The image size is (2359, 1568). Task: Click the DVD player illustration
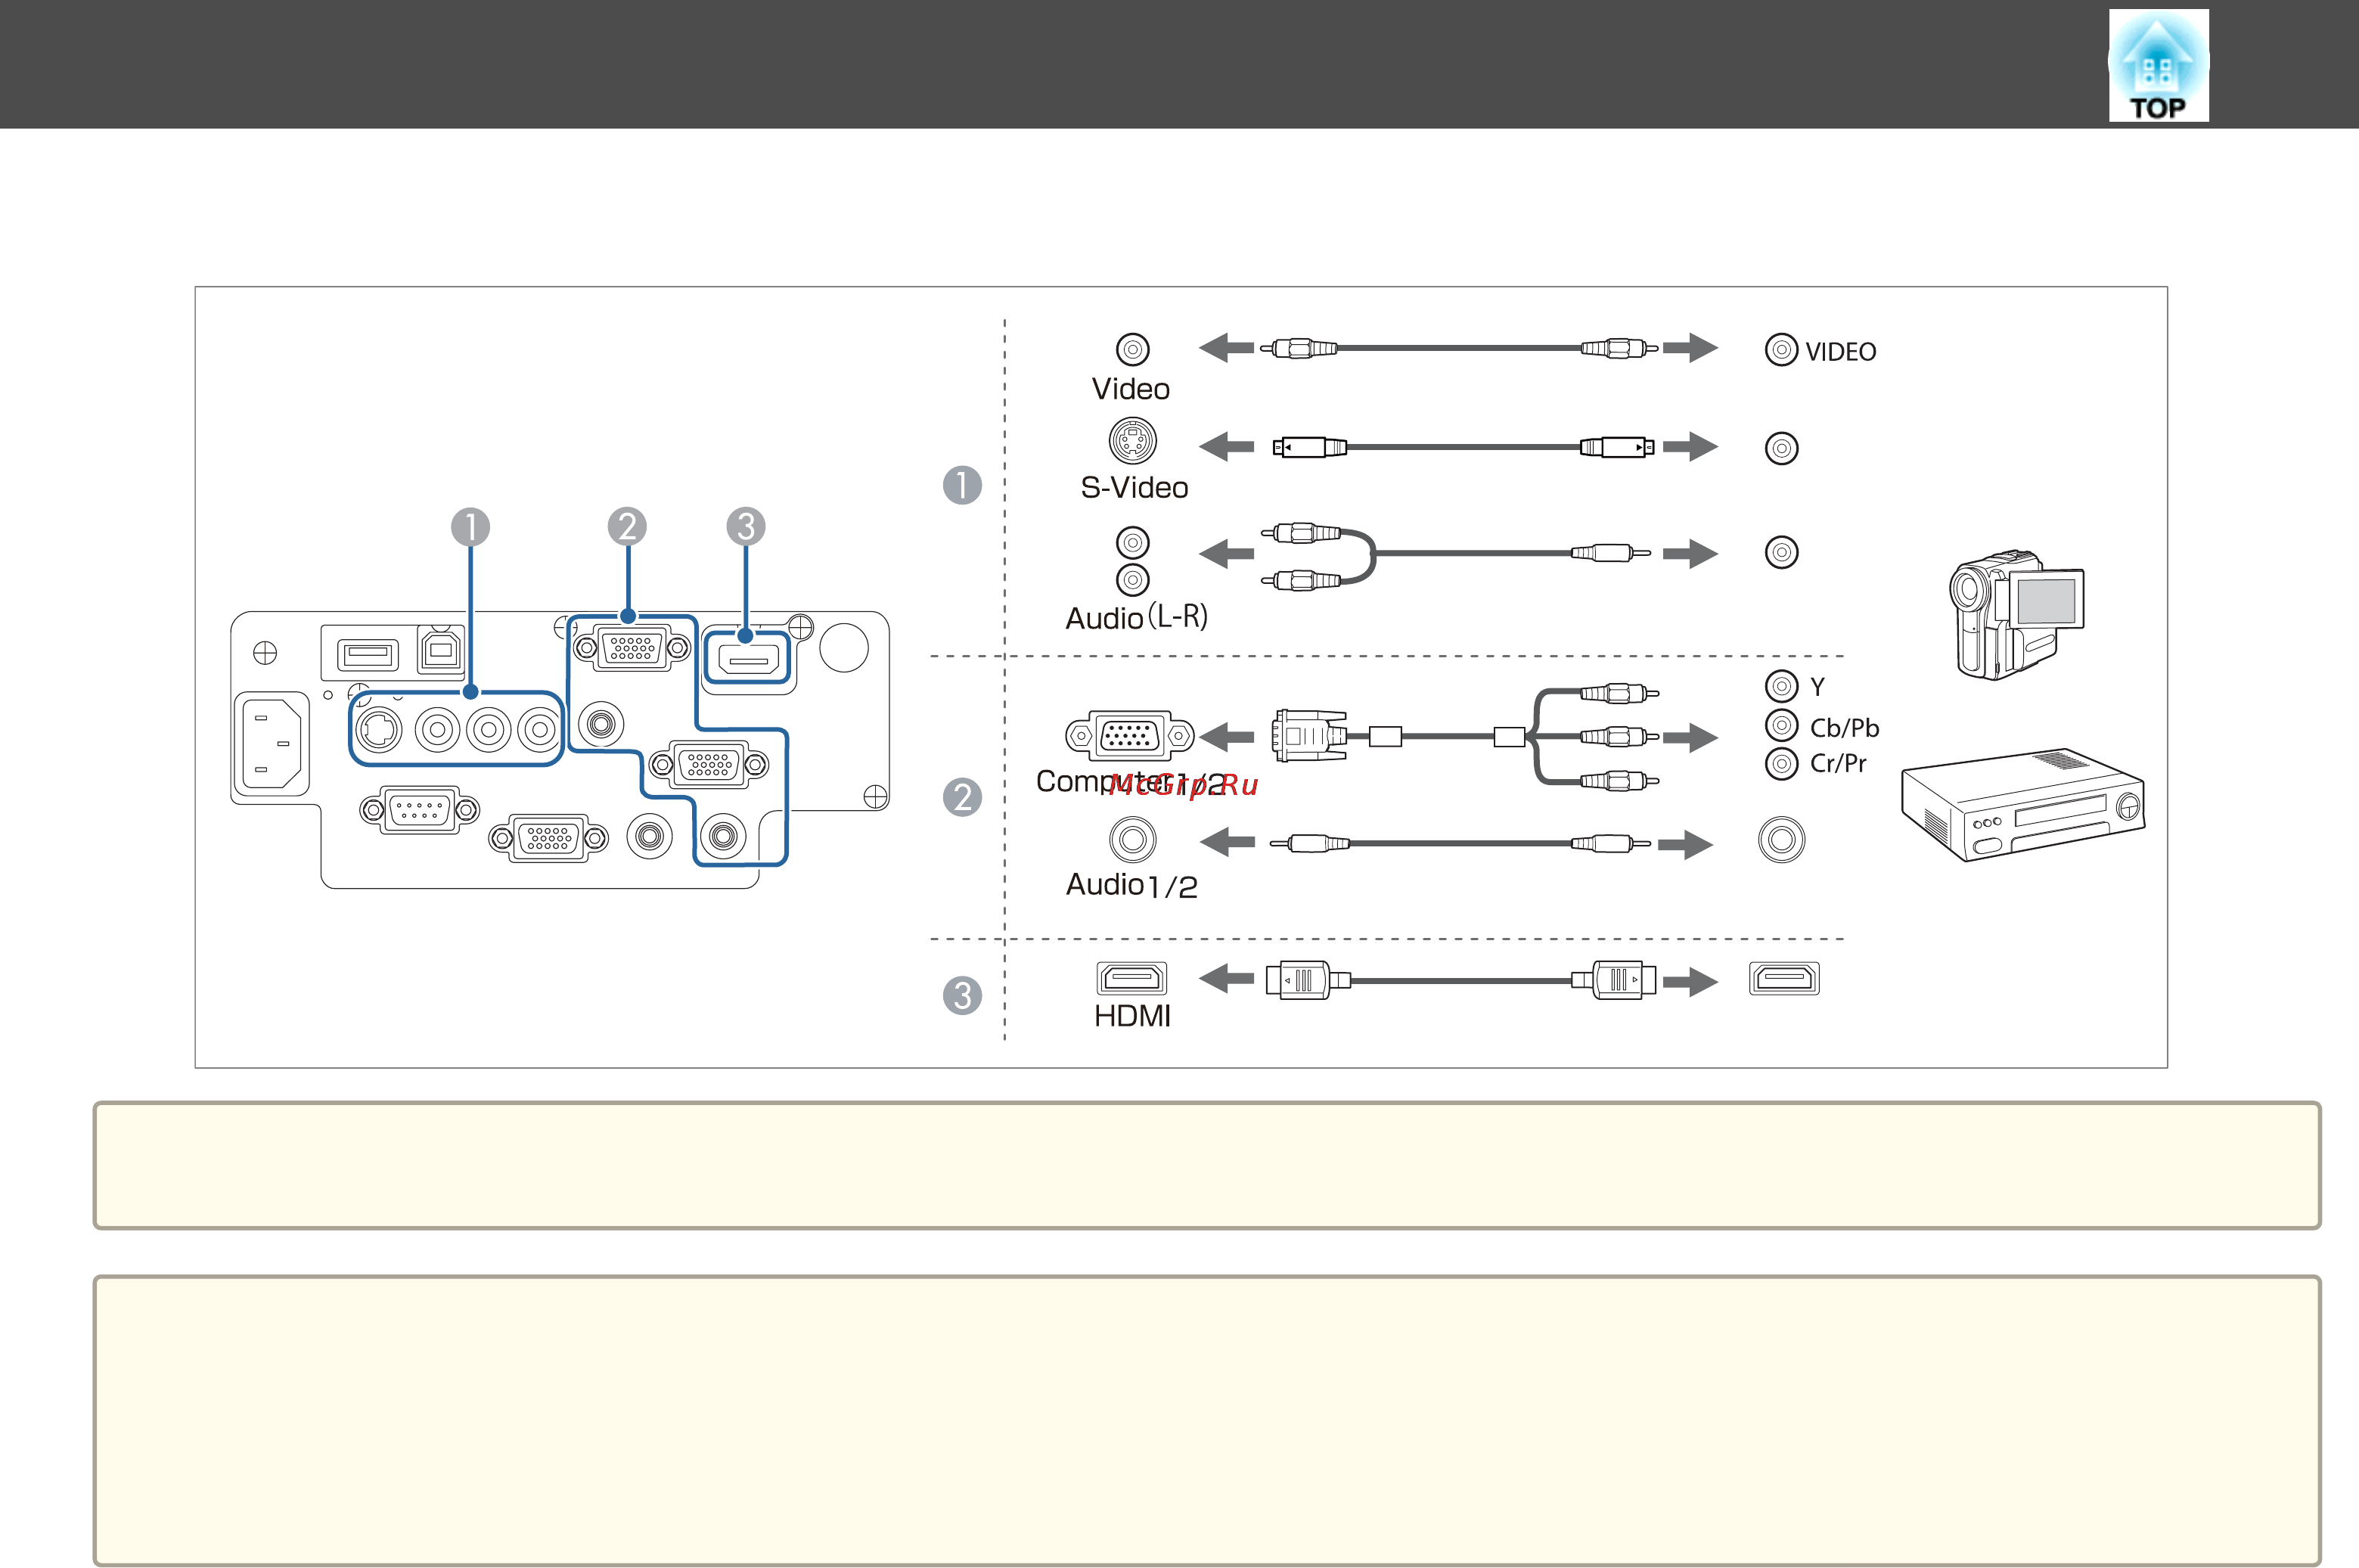click(2023, 805)
